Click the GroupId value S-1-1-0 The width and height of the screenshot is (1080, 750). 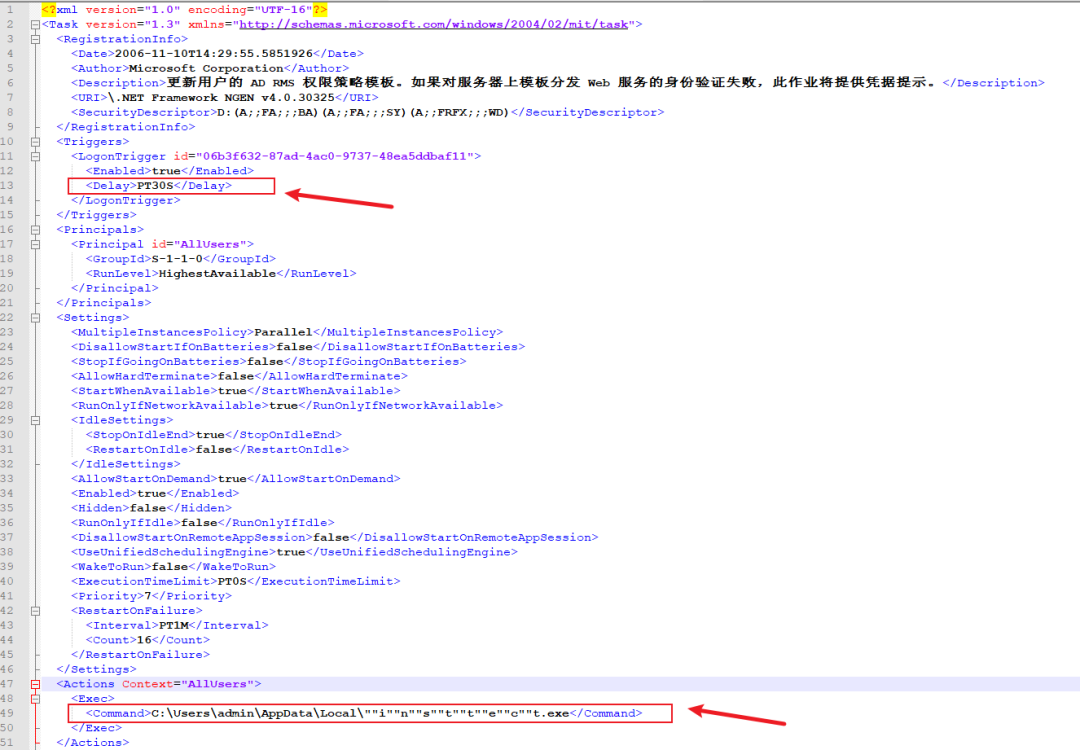click(177, 259)
